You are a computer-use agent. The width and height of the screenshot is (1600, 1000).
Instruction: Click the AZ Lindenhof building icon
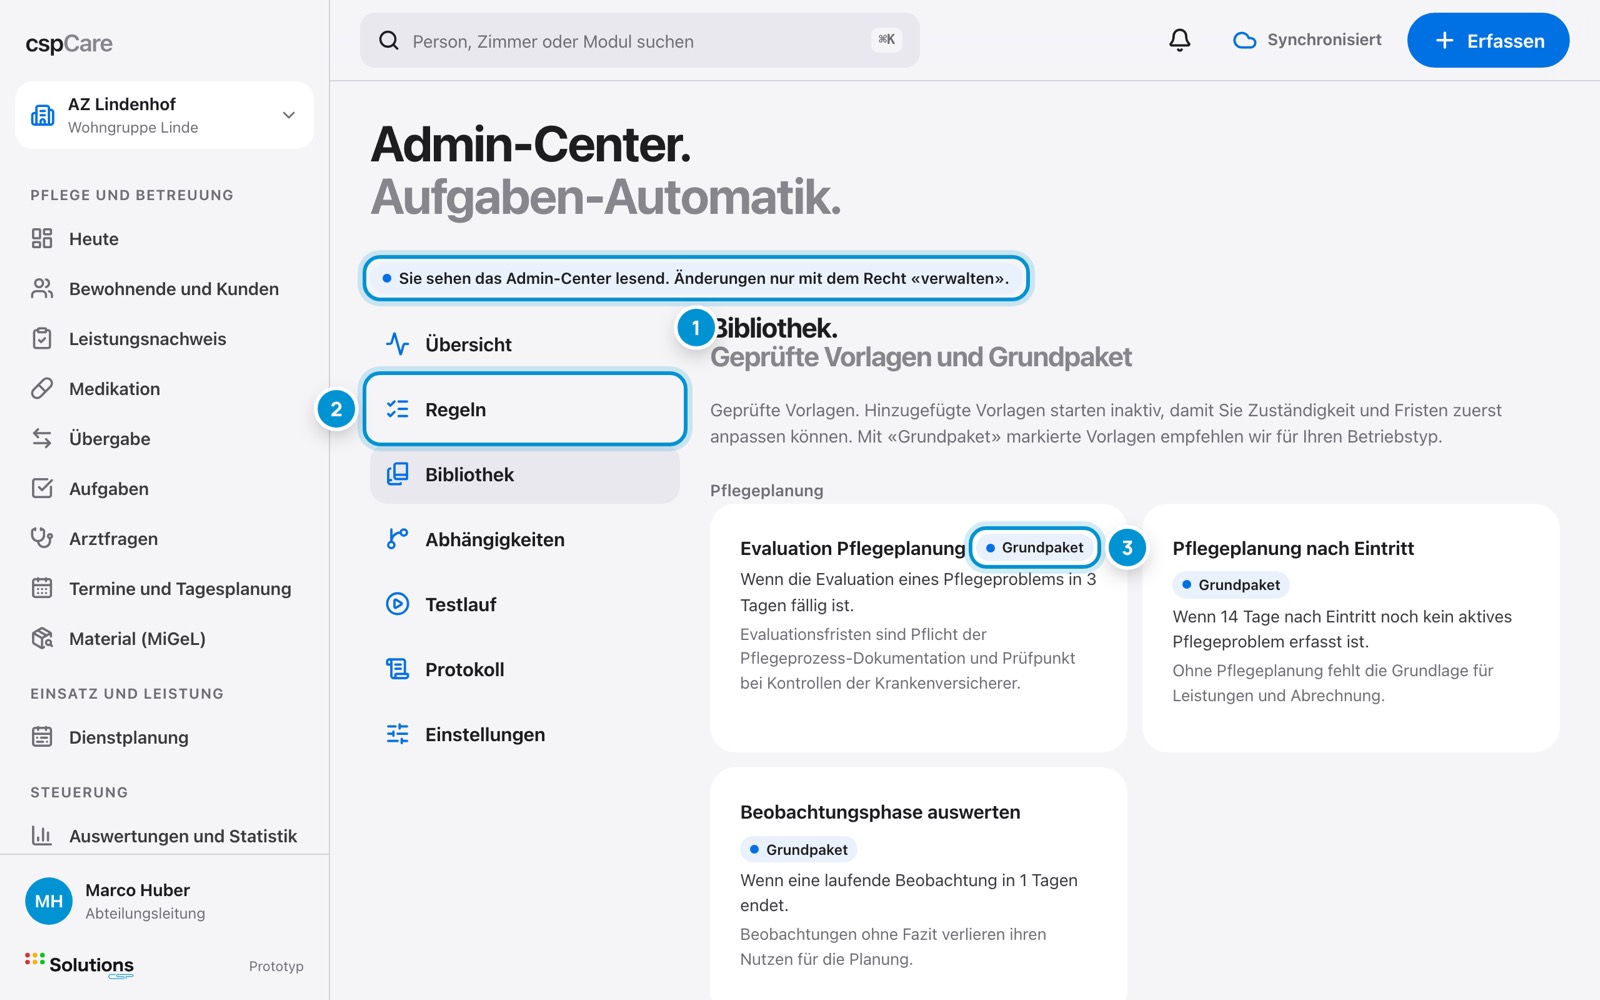pyautogui.click(x=43, y=115)
